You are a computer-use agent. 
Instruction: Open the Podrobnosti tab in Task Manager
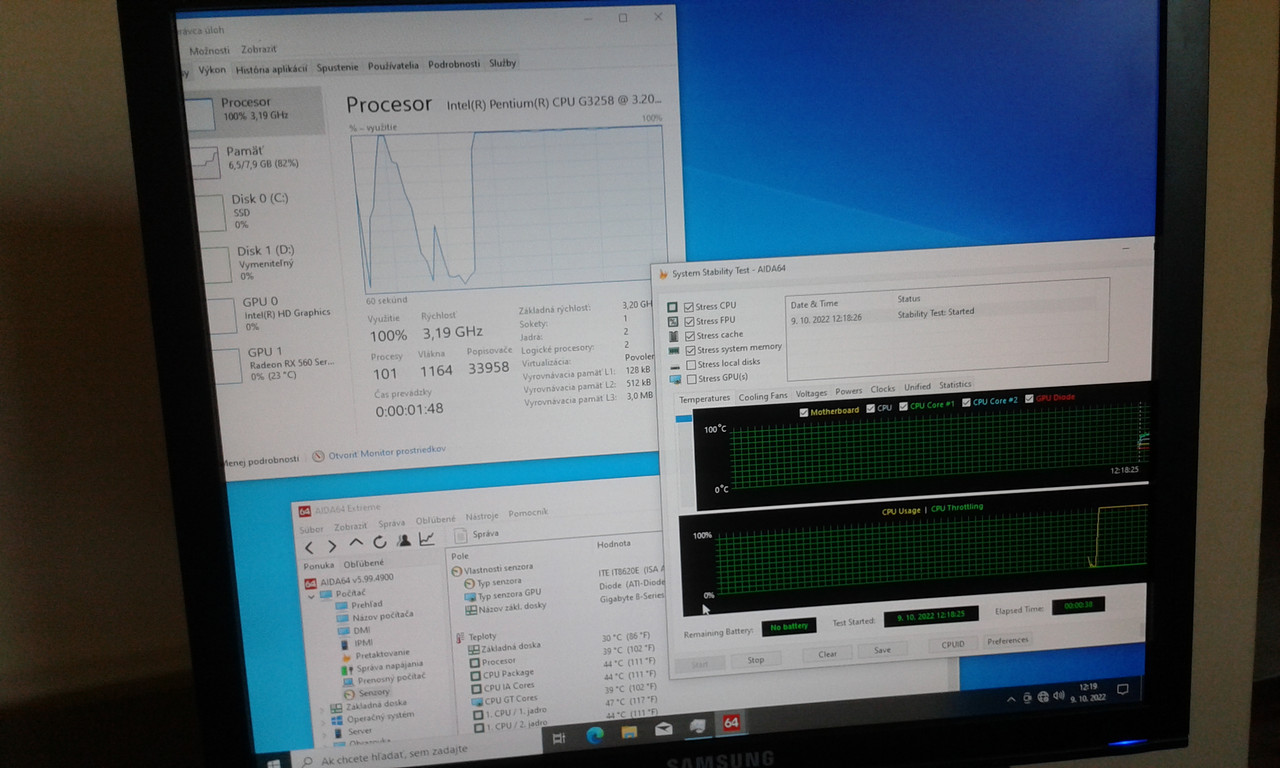click(454, 64)
